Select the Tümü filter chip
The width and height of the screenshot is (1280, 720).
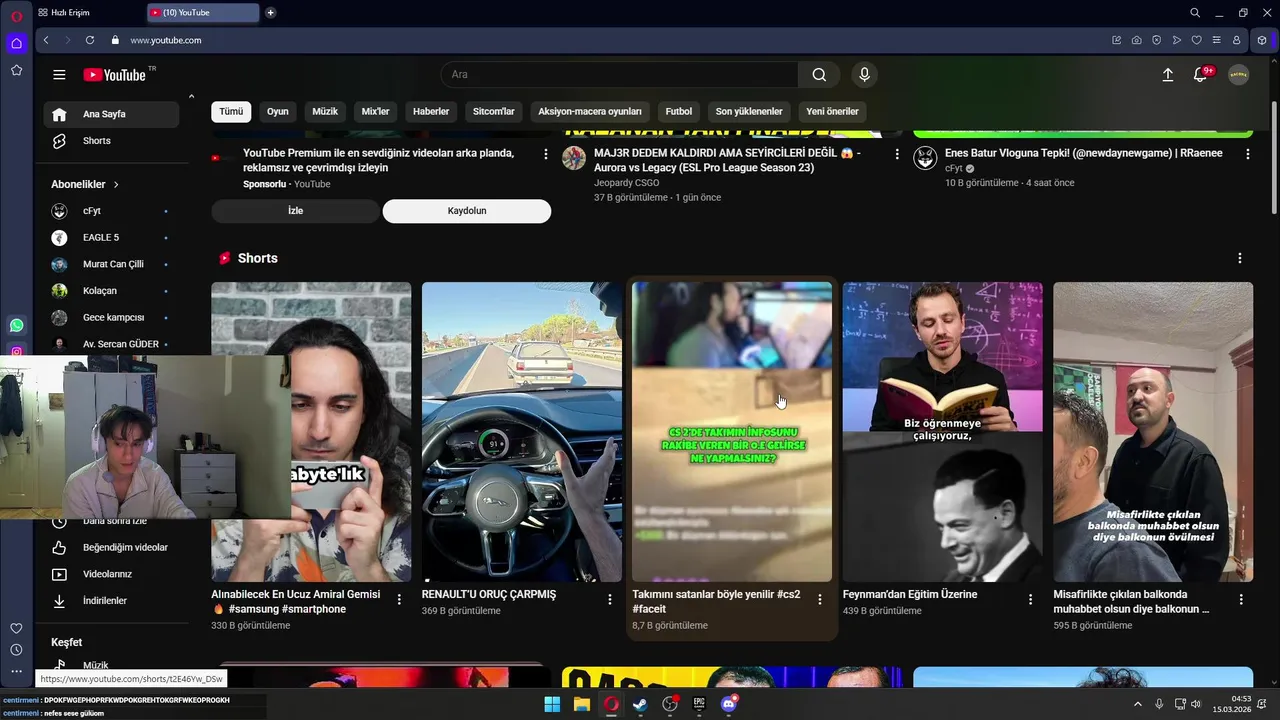click(231, 111)
